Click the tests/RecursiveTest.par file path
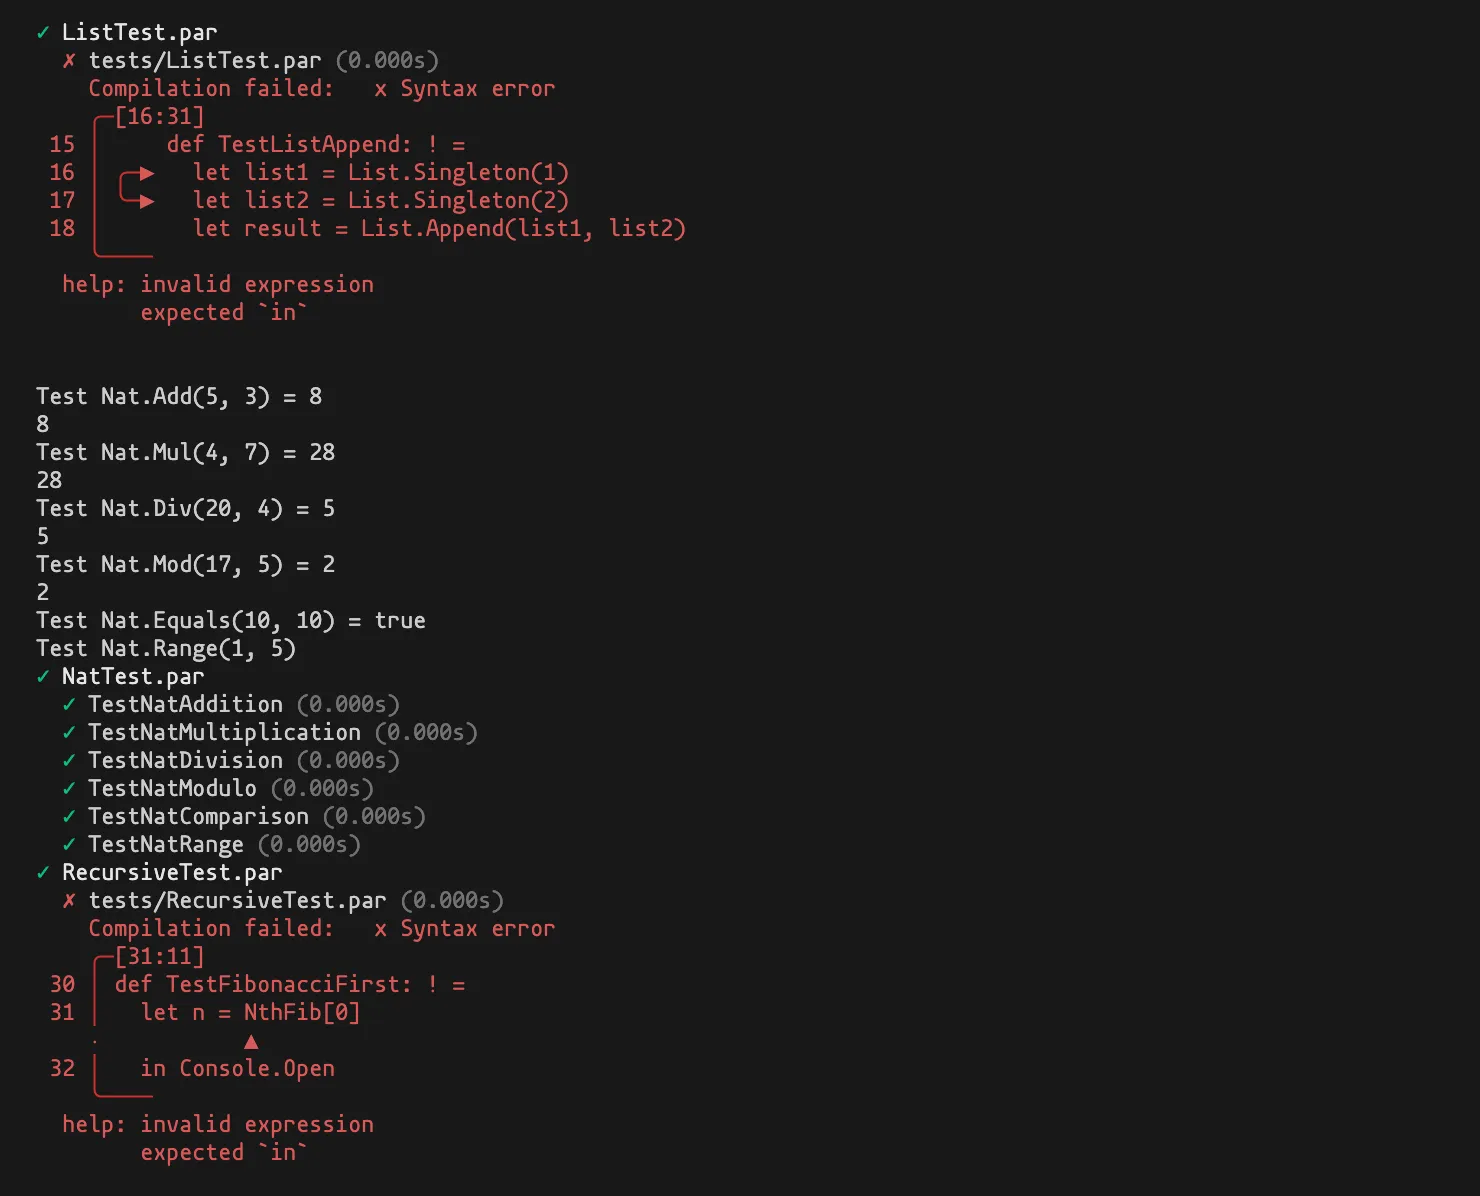This screenshot has width=1480, height=1196. [237, 901]
